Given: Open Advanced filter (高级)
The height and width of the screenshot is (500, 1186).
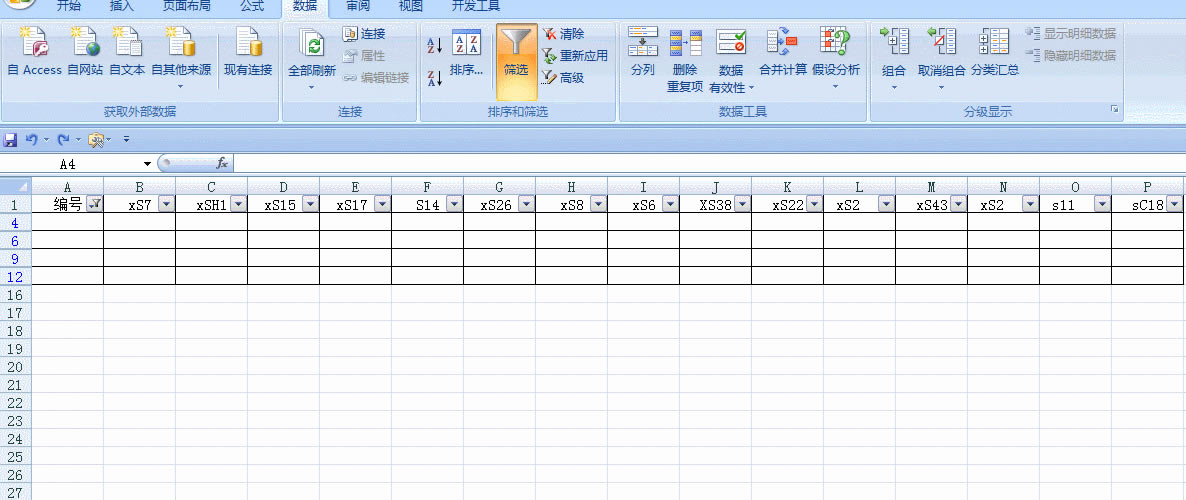Looking at the screenshot, I should pyautogui.click(x=564, y=77).
